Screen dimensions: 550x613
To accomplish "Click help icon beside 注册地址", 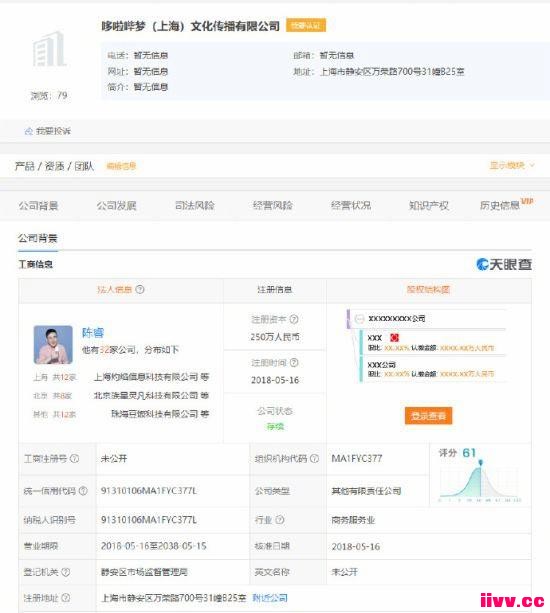I will point(66,598).
